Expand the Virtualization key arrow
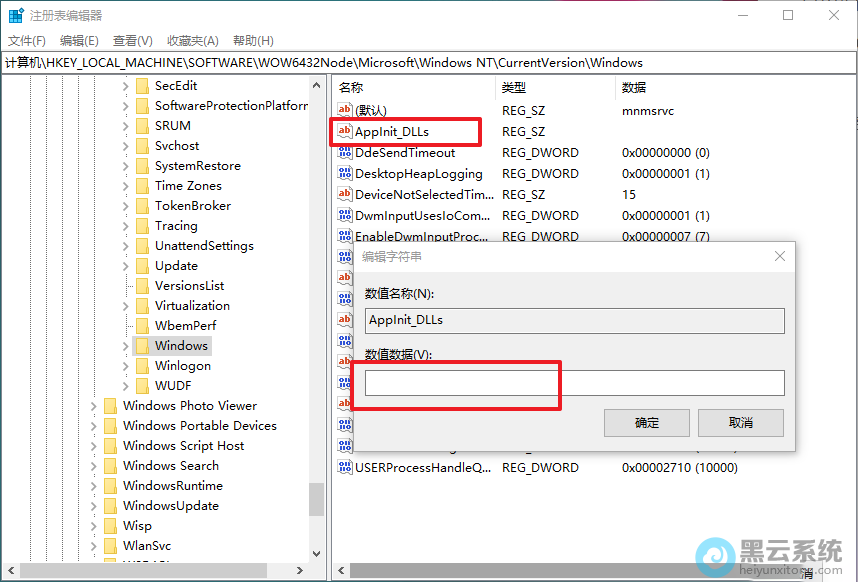The width and height of the screenshot is (858, 582). [x=126, y=306]
